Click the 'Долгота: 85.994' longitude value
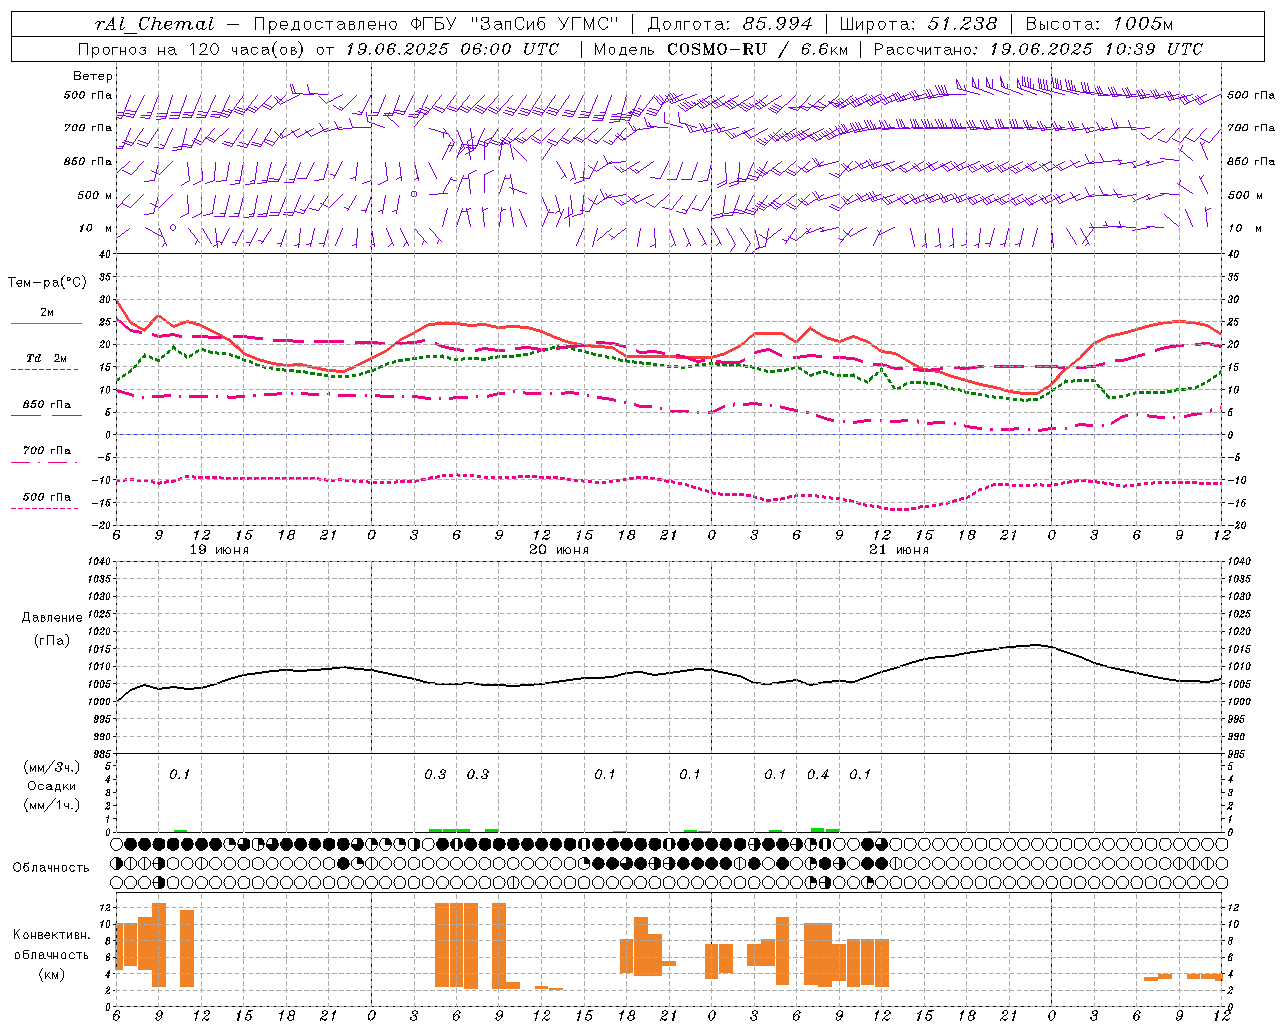The image size is (1280, 1024). coord(730,24)
